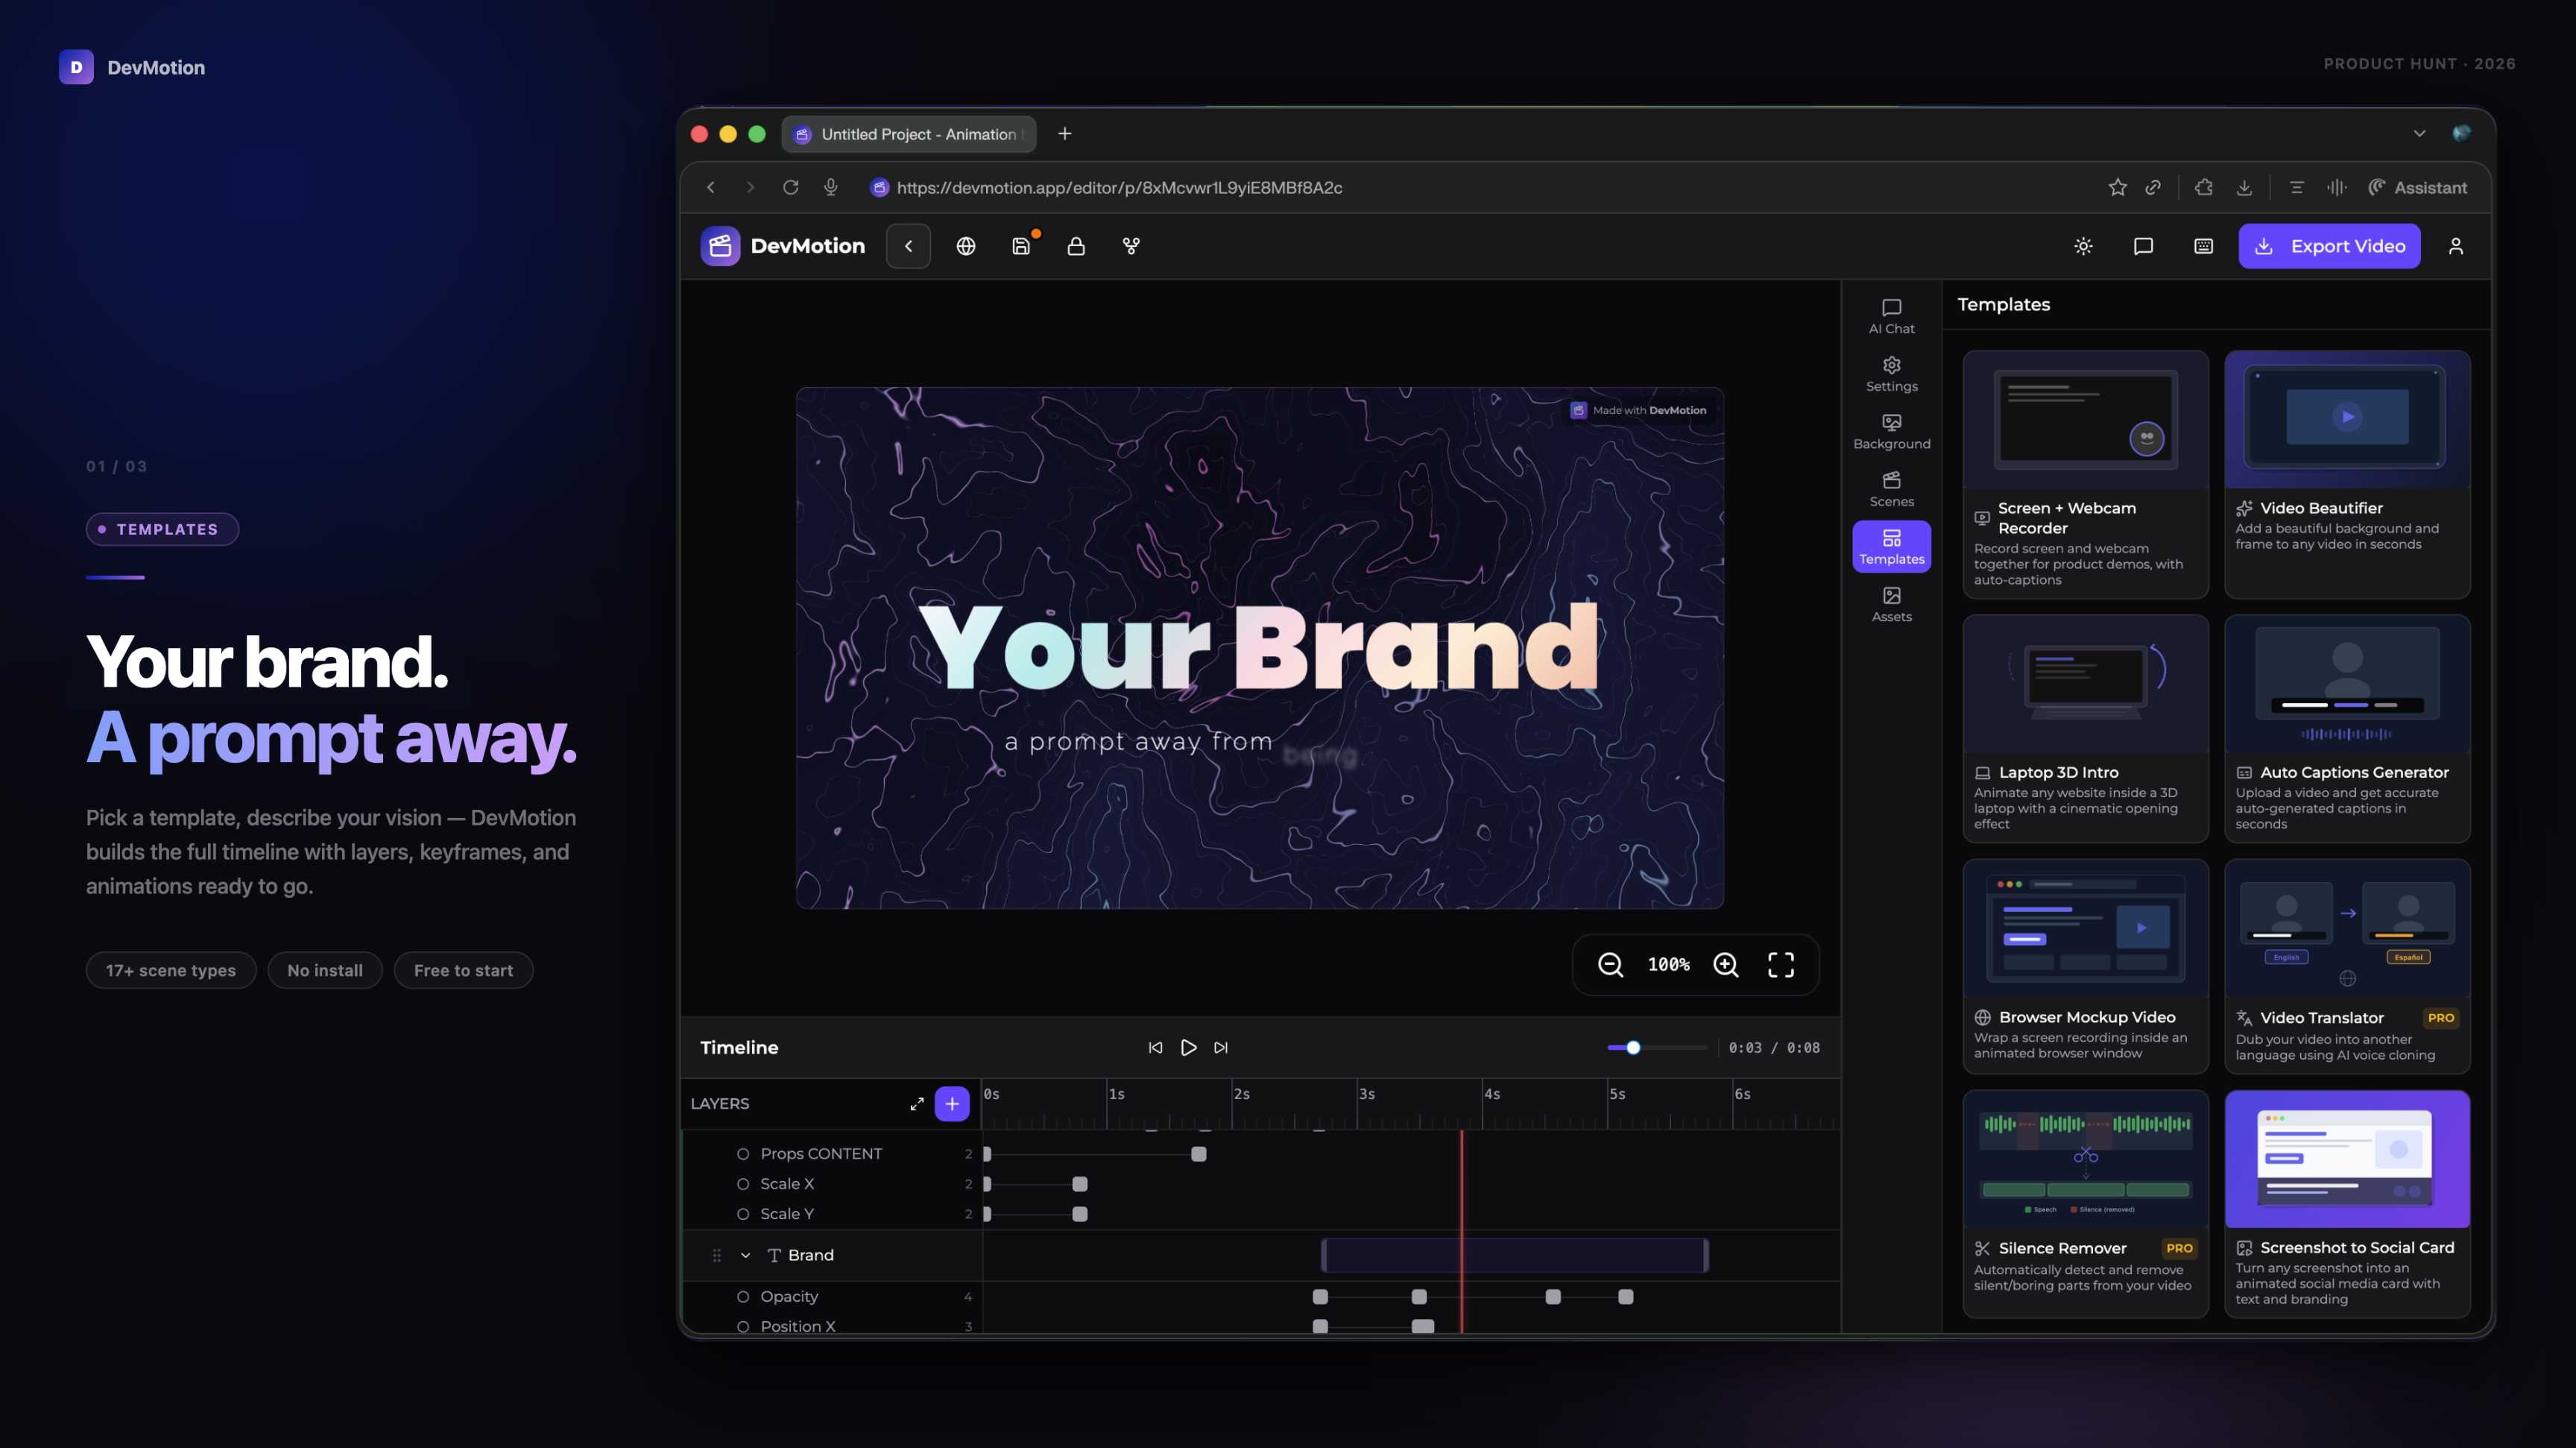2576x1448 pixels.
Task: Open the version branching icon in the toolbar
Action: coord(1130,246)
